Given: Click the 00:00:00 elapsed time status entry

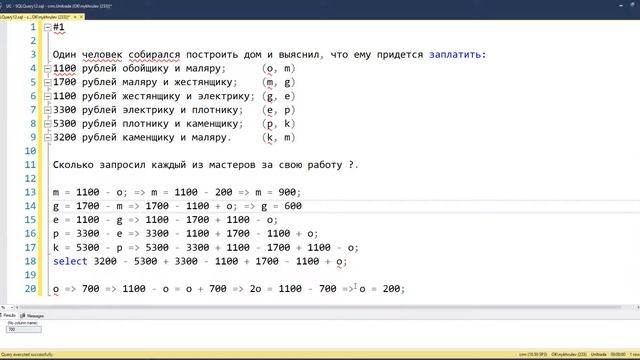Looking at the screenshot, I should coord(618,354).
